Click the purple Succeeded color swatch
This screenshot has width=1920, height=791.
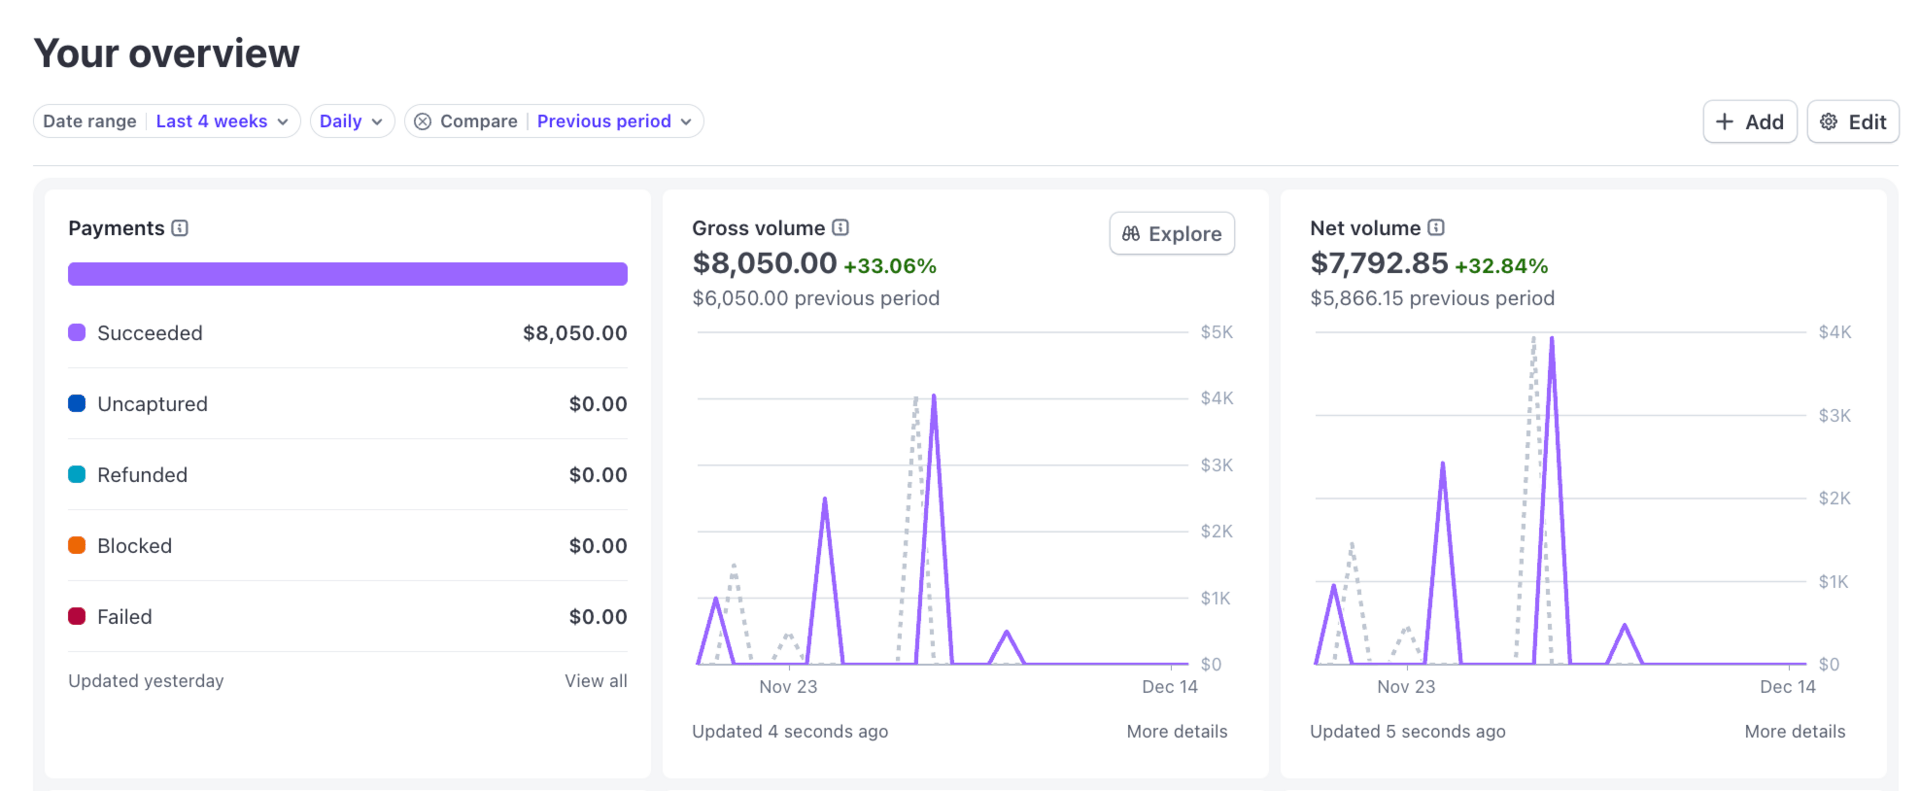coord(77,333)
